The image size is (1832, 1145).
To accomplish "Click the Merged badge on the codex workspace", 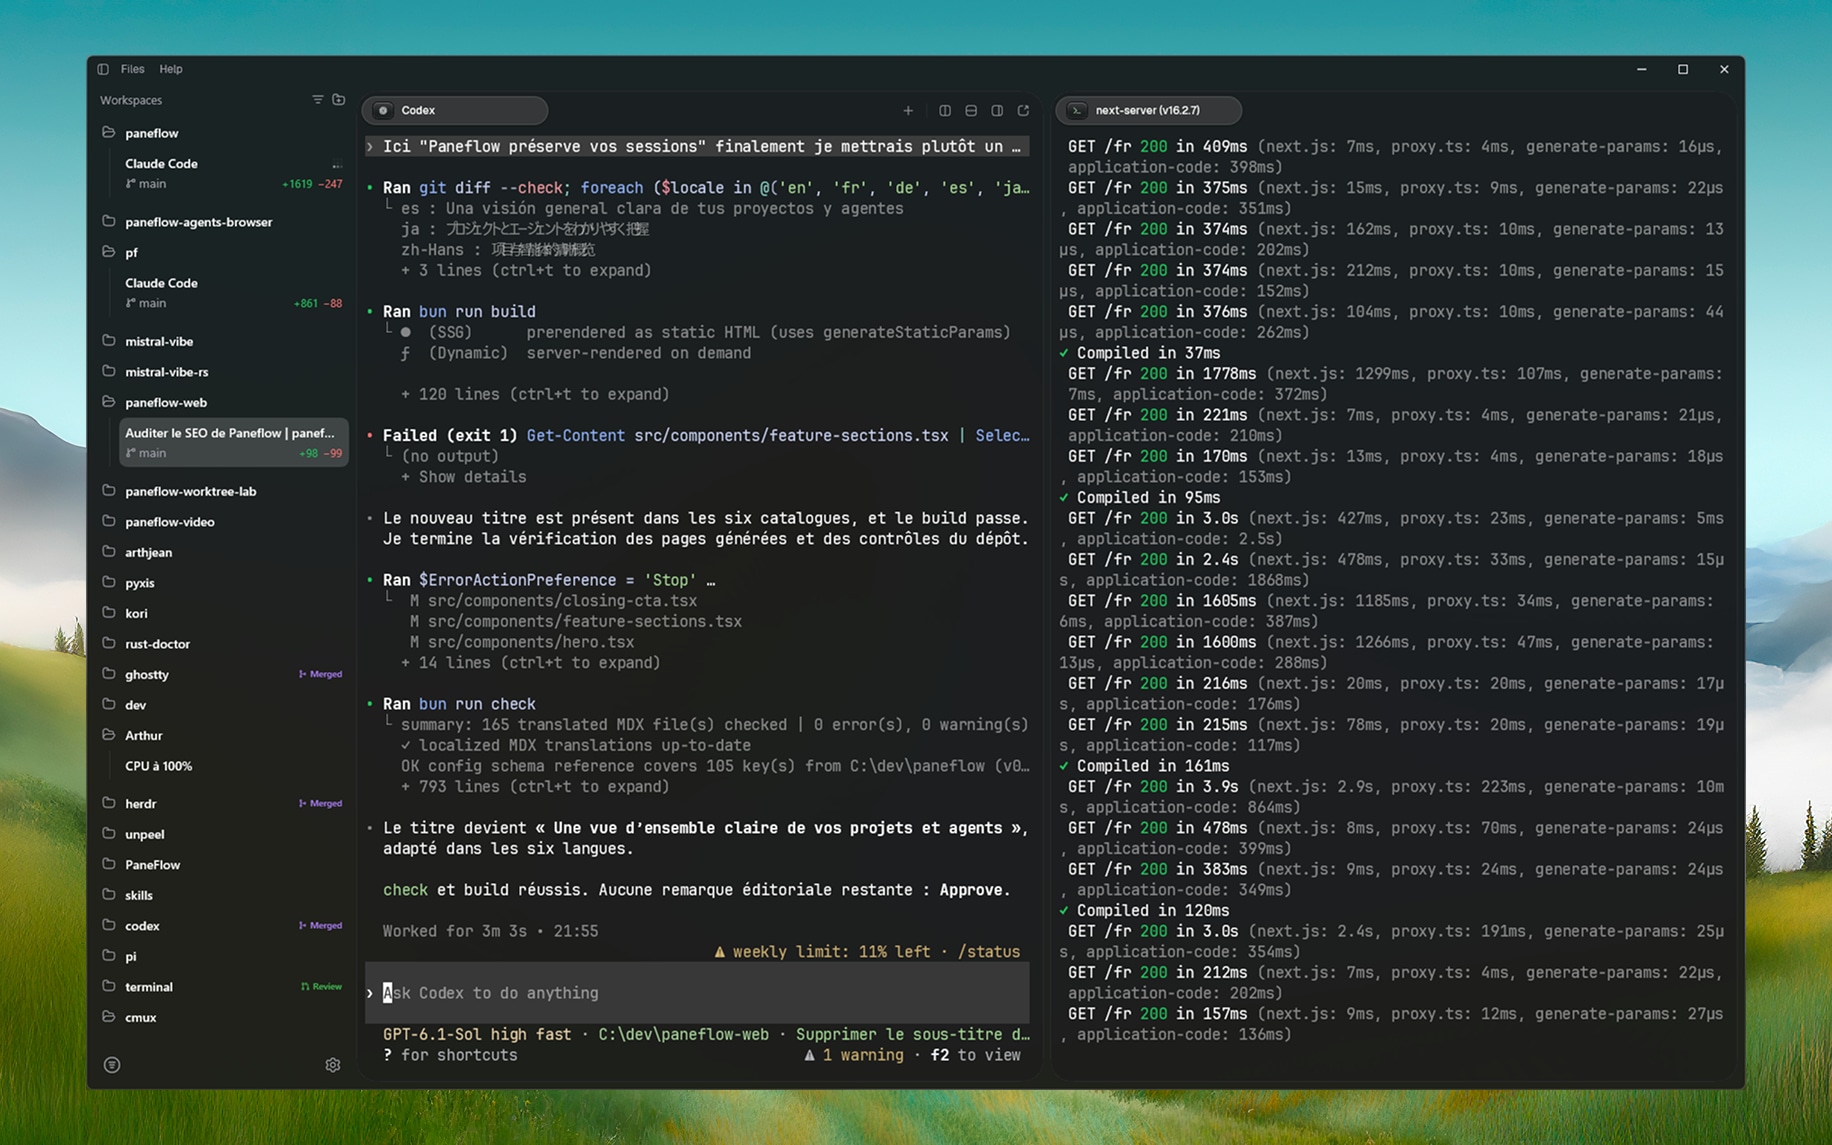I will pos(321,925).
